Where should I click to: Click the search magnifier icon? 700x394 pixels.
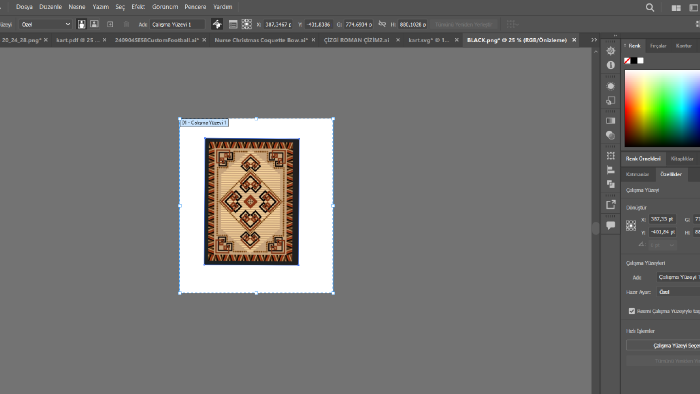[650, 8]
